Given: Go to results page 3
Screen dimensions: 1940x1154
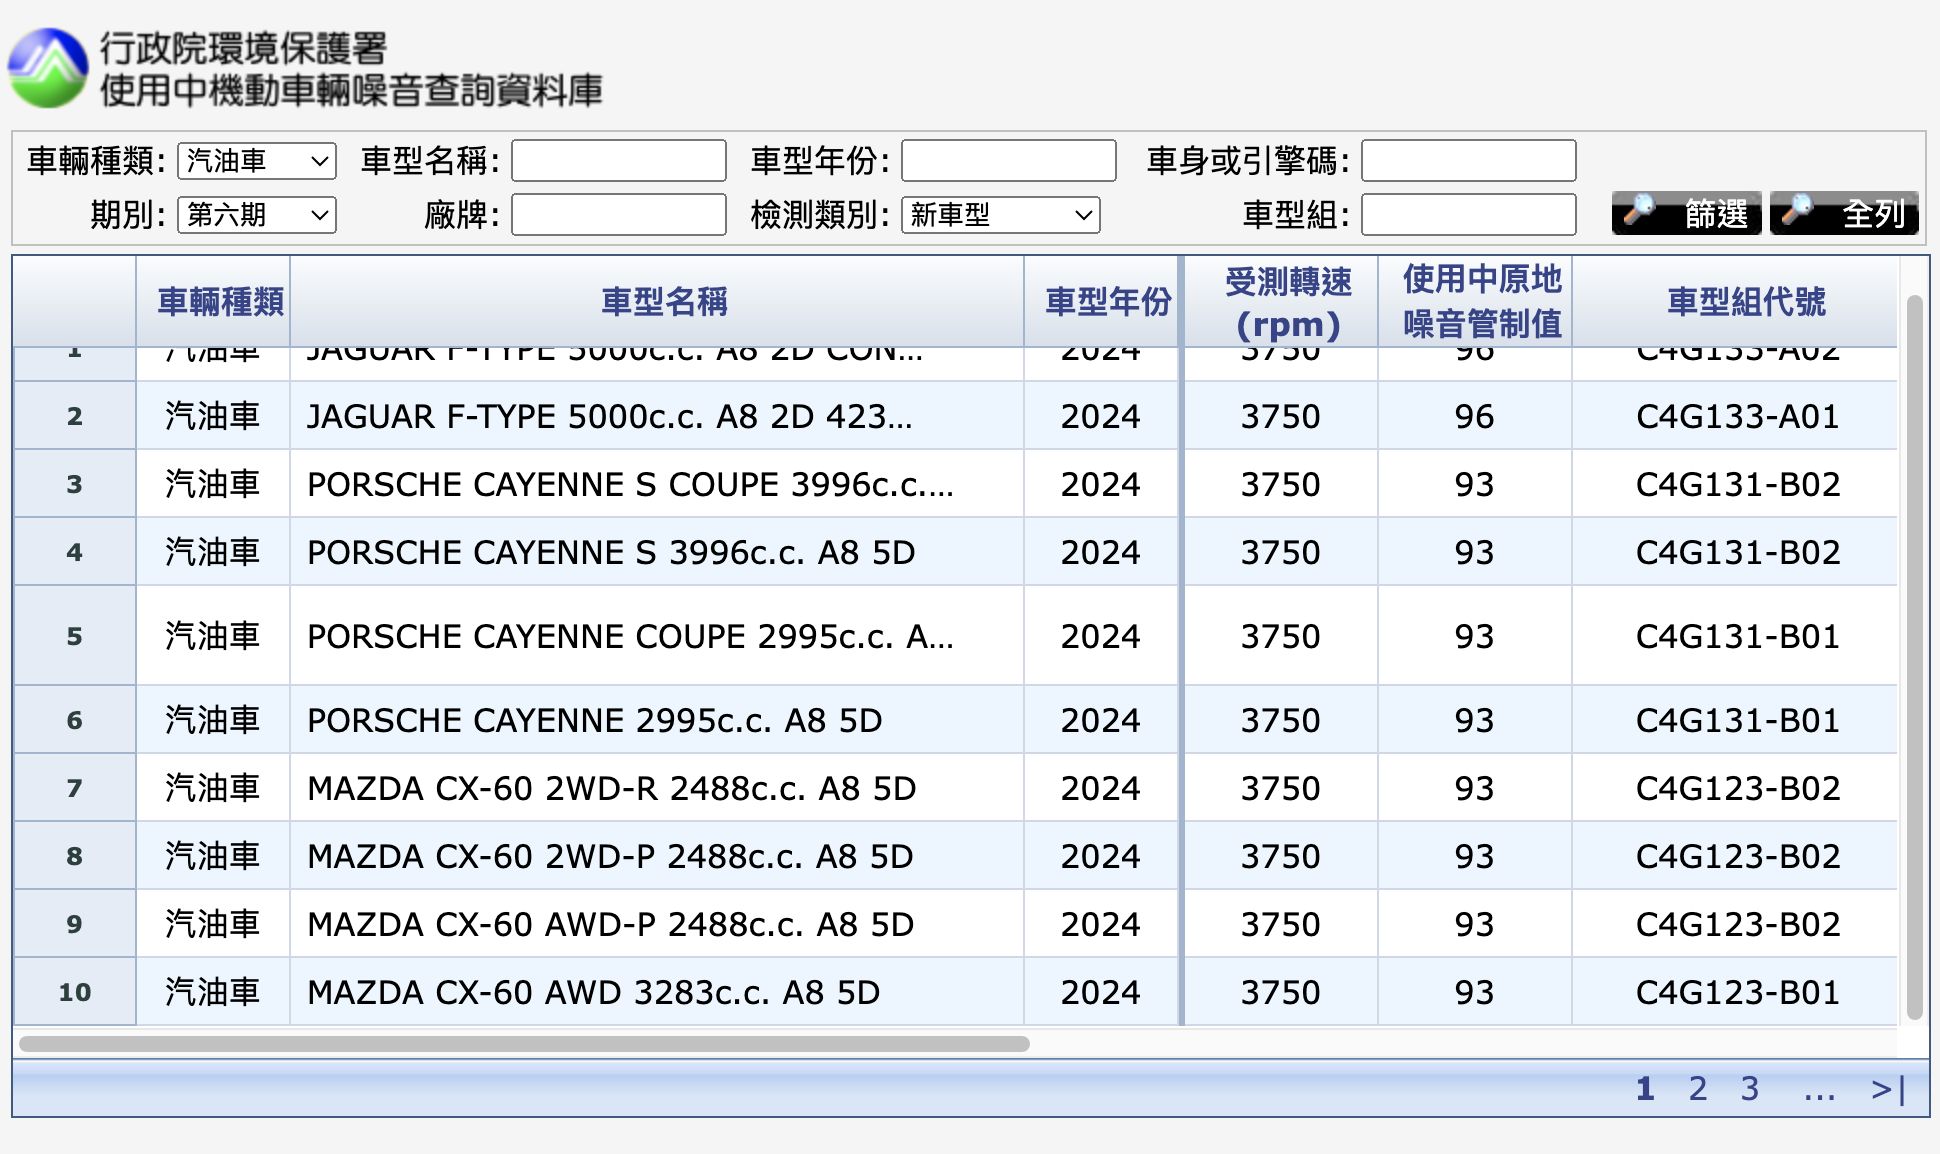Looking at the screenshot, I should [x=1750, y=1088].
